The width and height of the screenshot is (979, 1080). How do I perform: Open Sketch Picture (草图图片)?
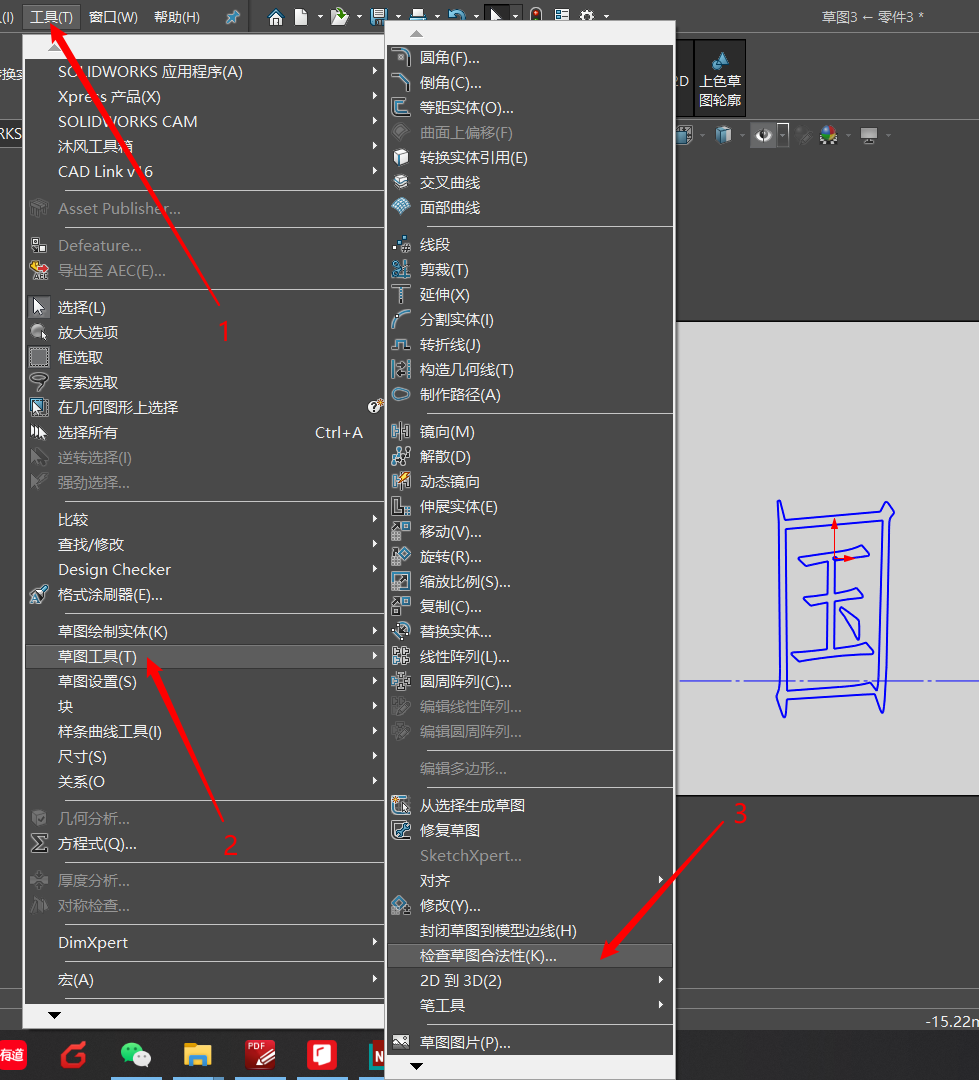530,1043
